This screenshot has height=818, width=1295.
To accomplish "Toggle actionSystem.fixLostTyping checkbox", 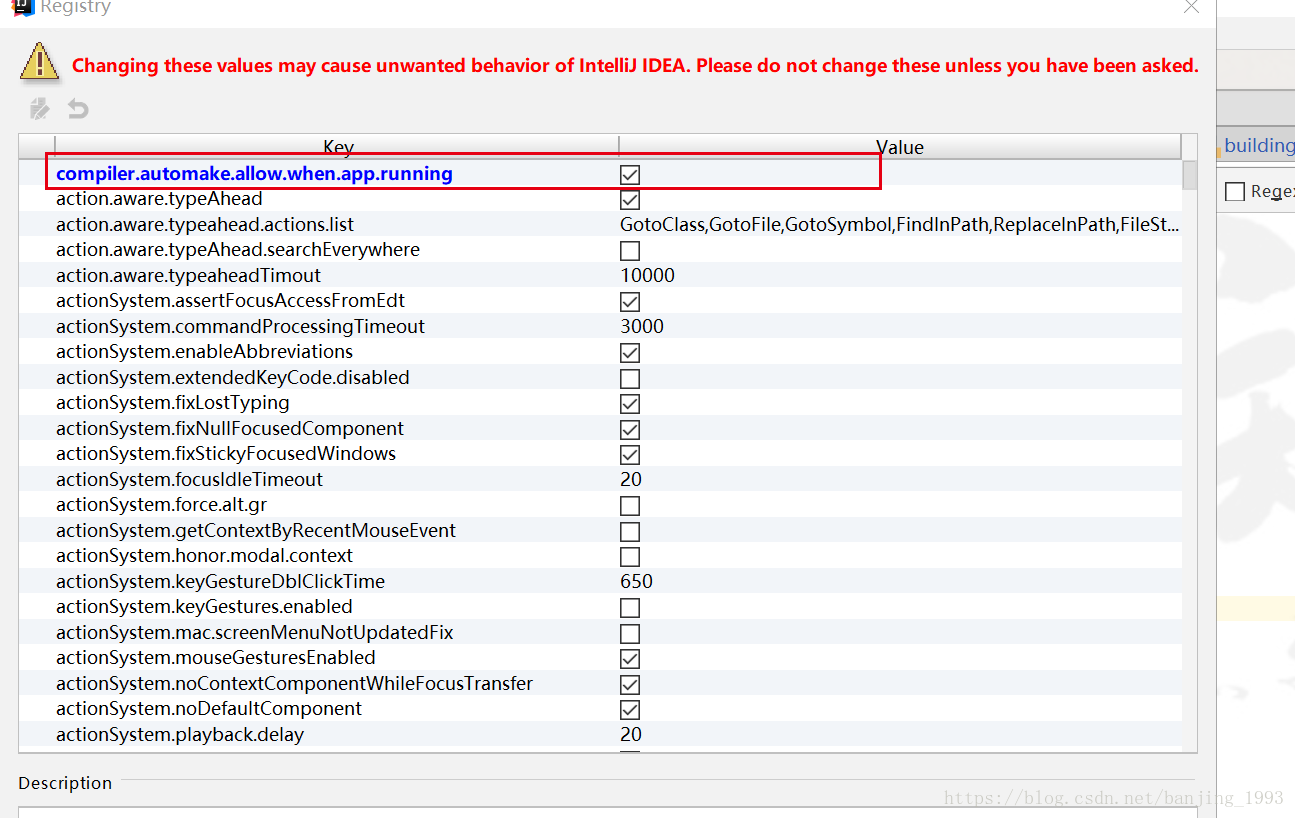I will point(630,404).
